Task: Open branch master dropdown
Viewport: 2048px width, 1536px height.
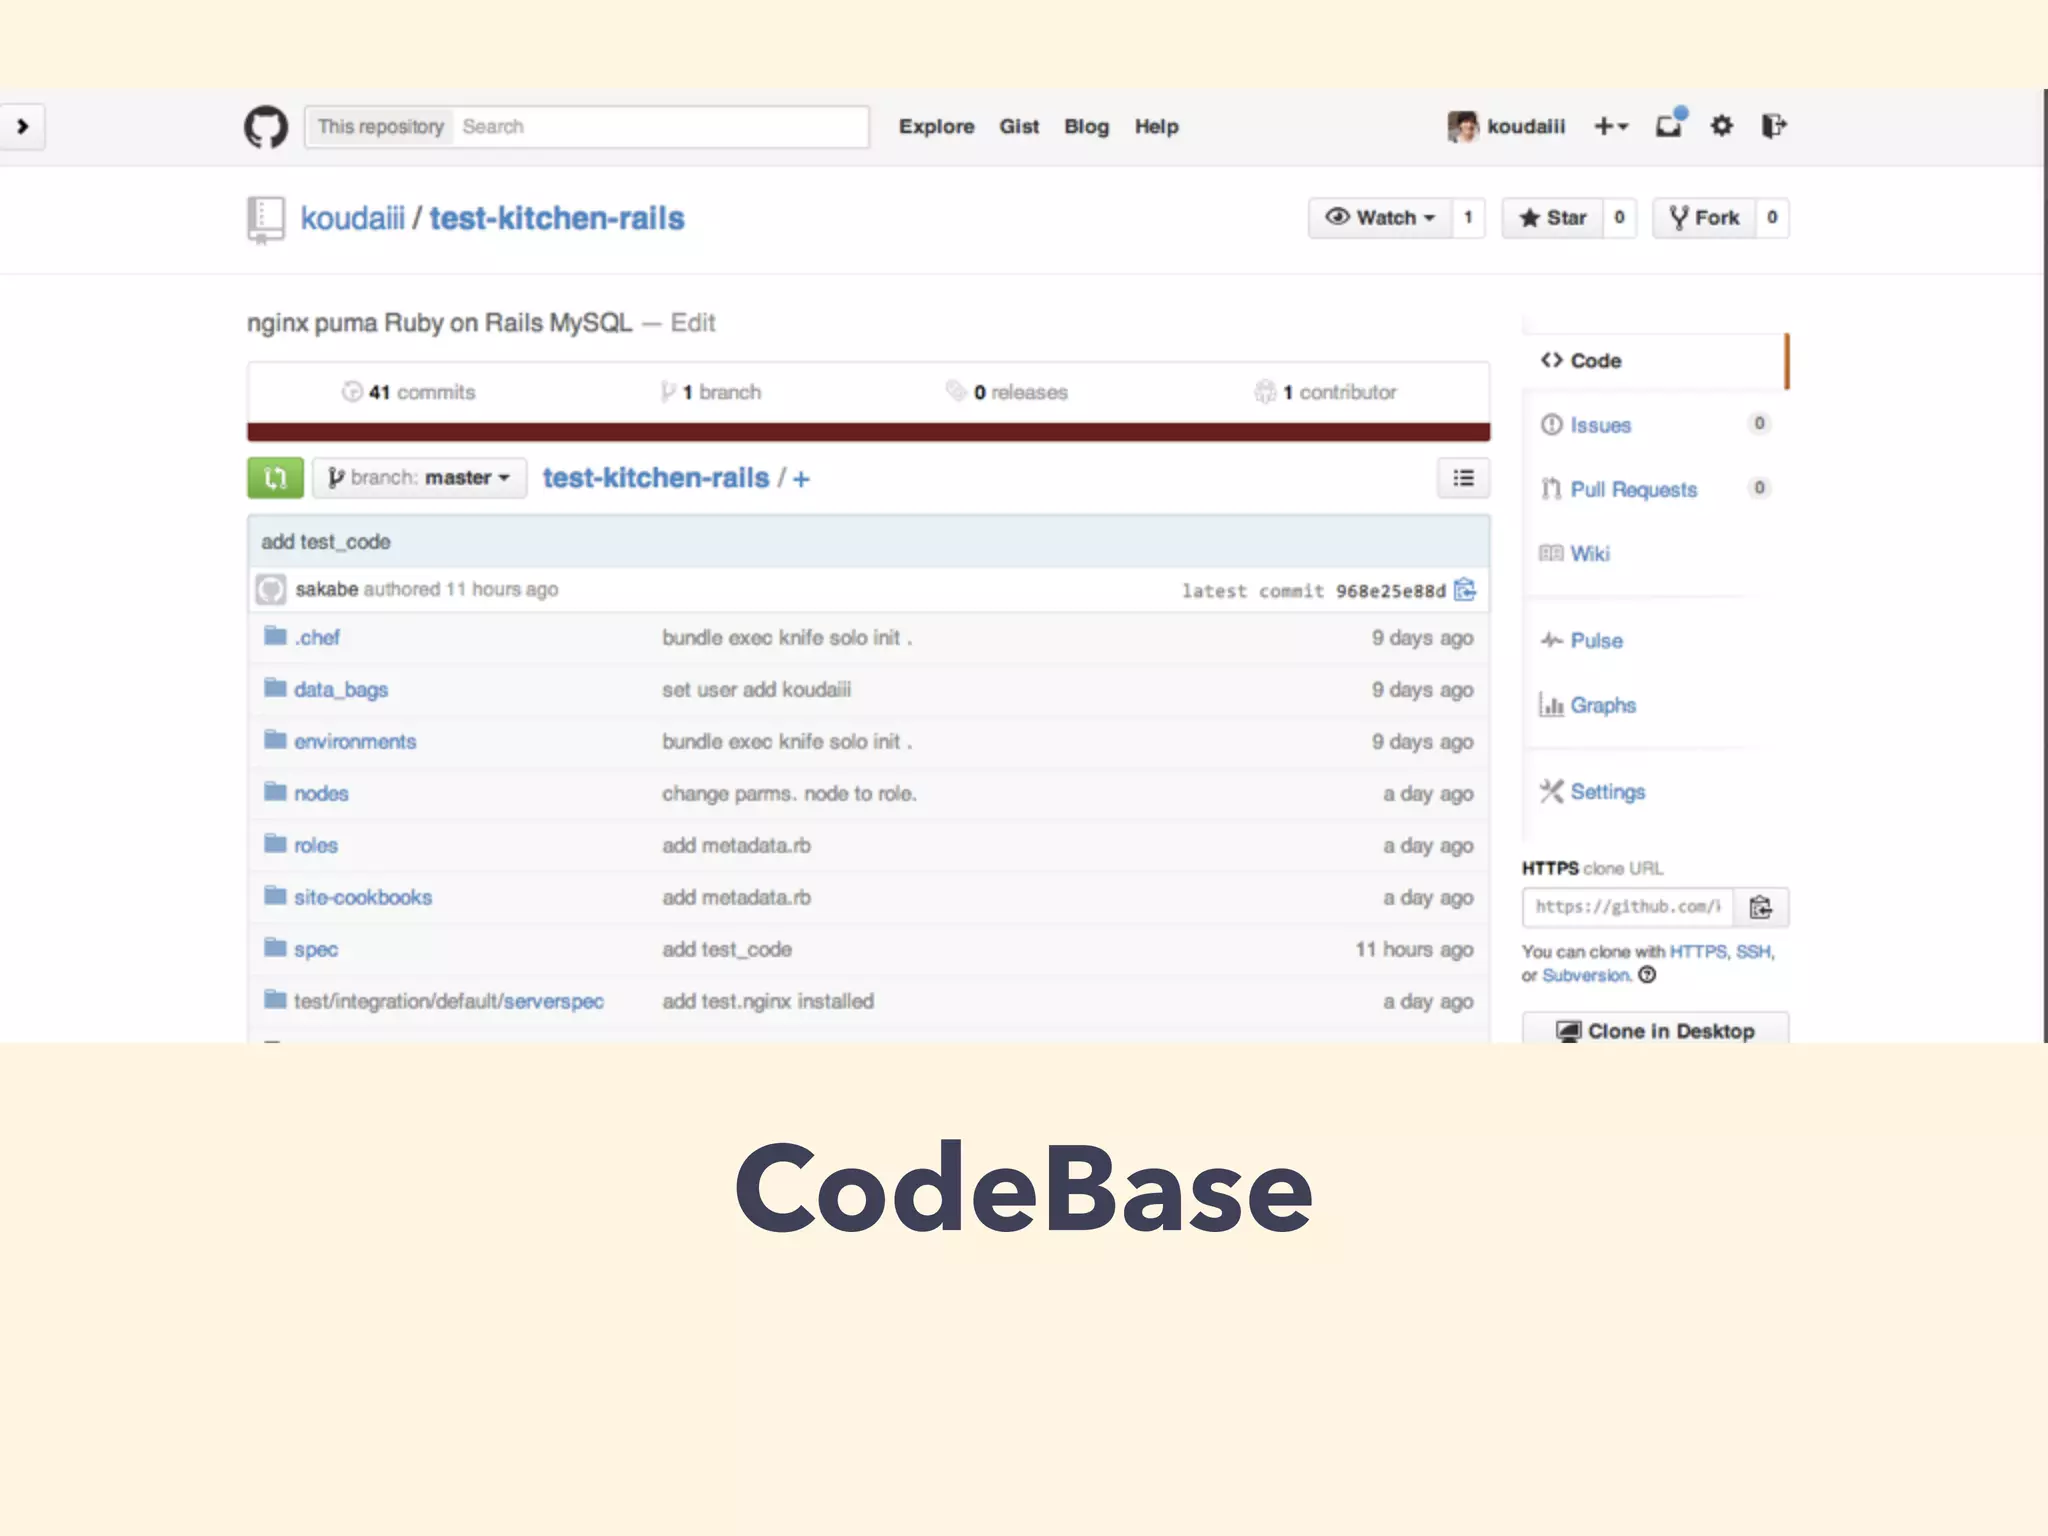Action: 419,478
